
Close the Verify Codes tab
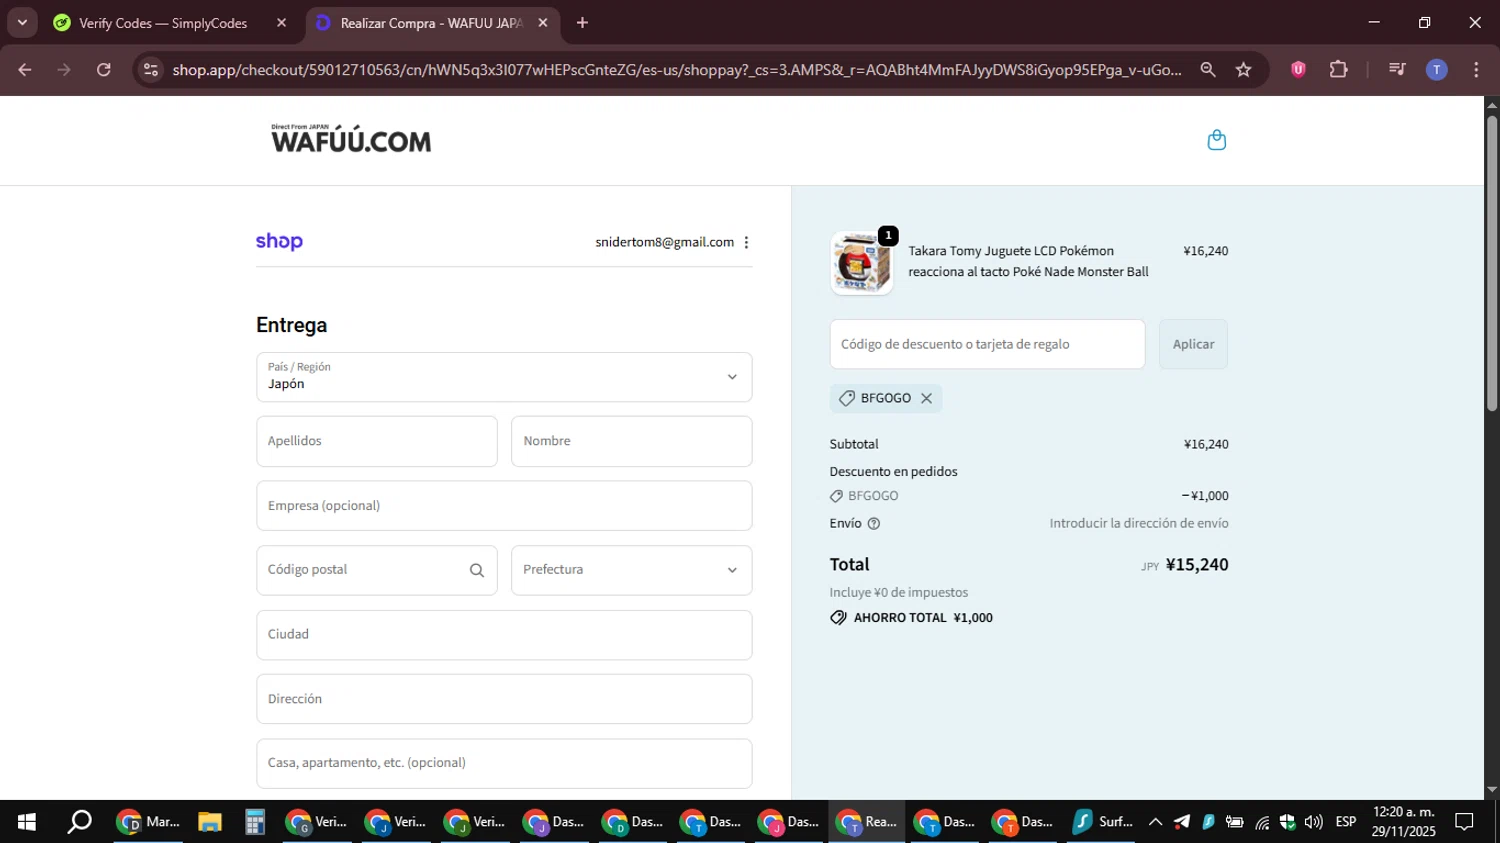[281, 22]
